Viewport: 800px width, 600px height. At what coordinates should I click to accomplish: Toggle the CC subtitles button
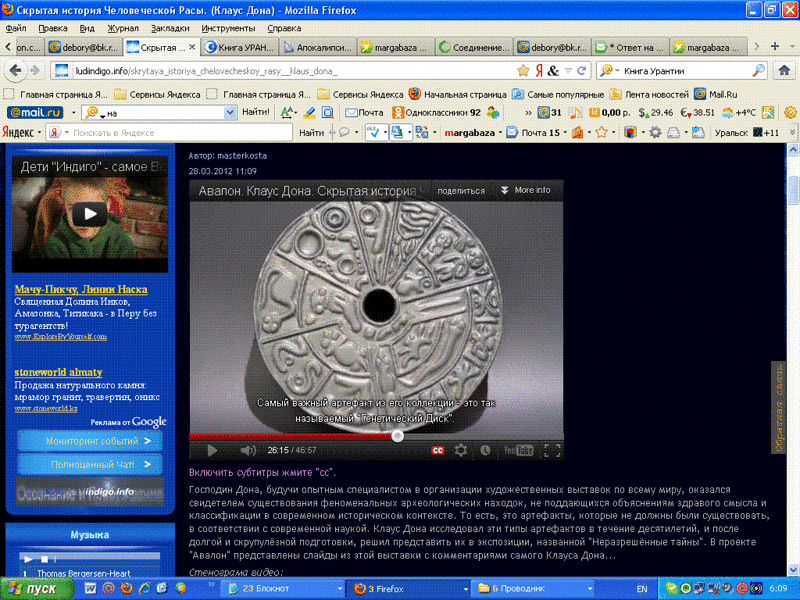[438, 450]
